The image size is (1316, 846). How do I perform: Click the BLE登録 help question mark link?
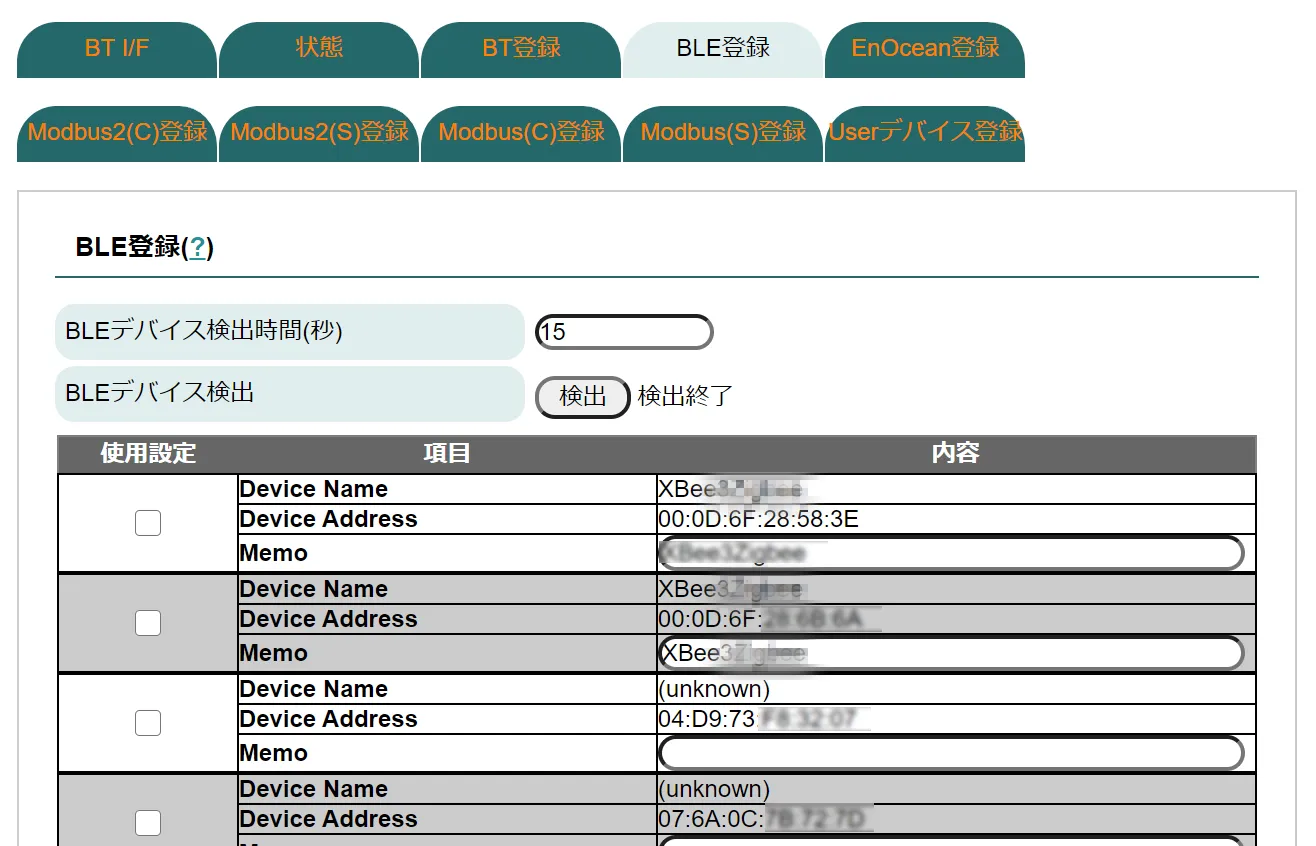point(198,248)
